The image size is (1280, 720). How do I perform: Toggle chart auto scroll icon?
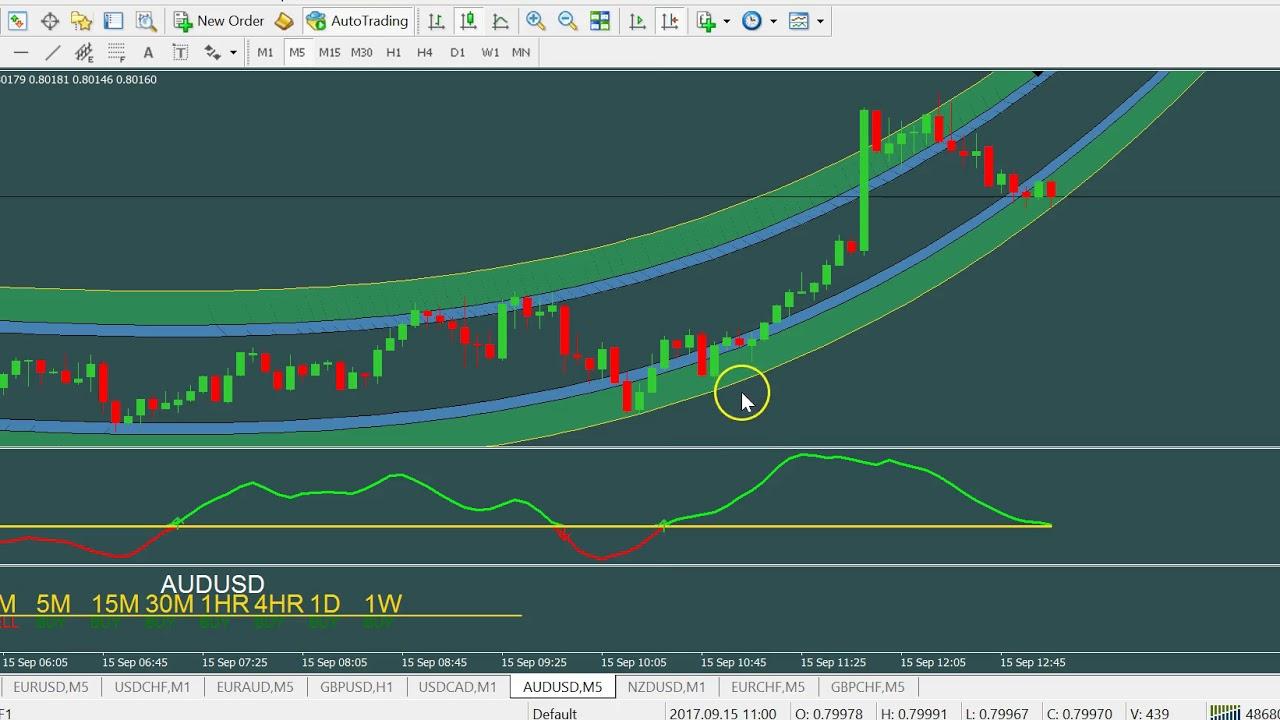(638, 20)
